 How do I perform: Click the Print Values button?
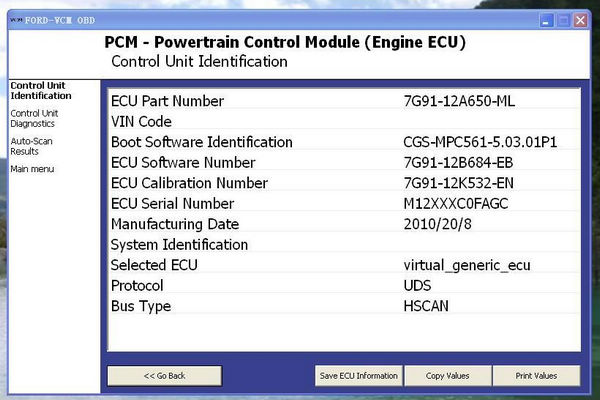click(536, 376)
